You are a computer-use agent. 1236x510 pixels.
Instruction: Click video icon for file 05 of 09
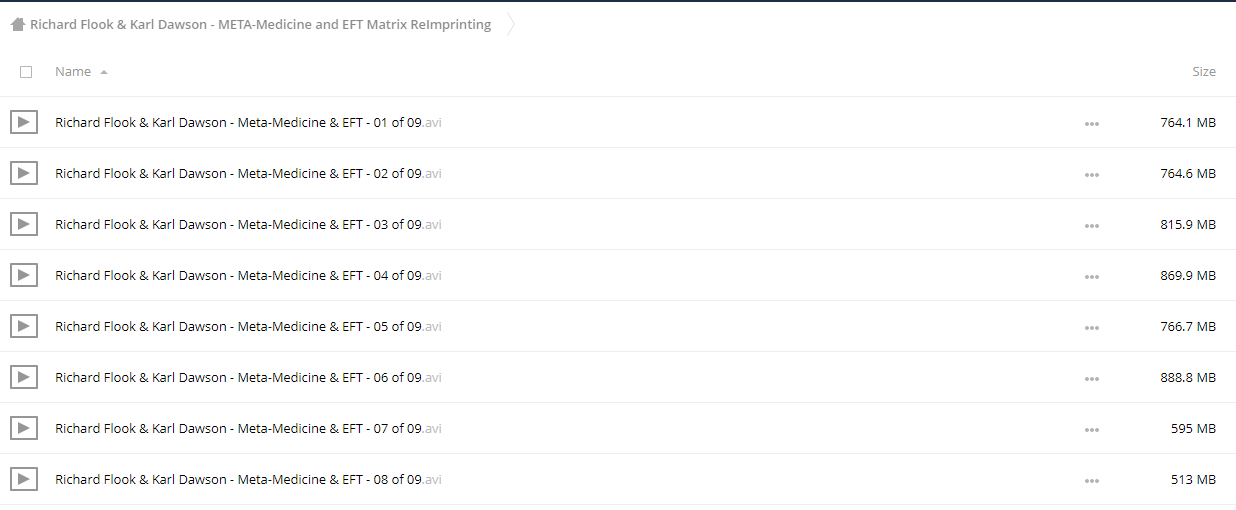(x=24, y=326)
